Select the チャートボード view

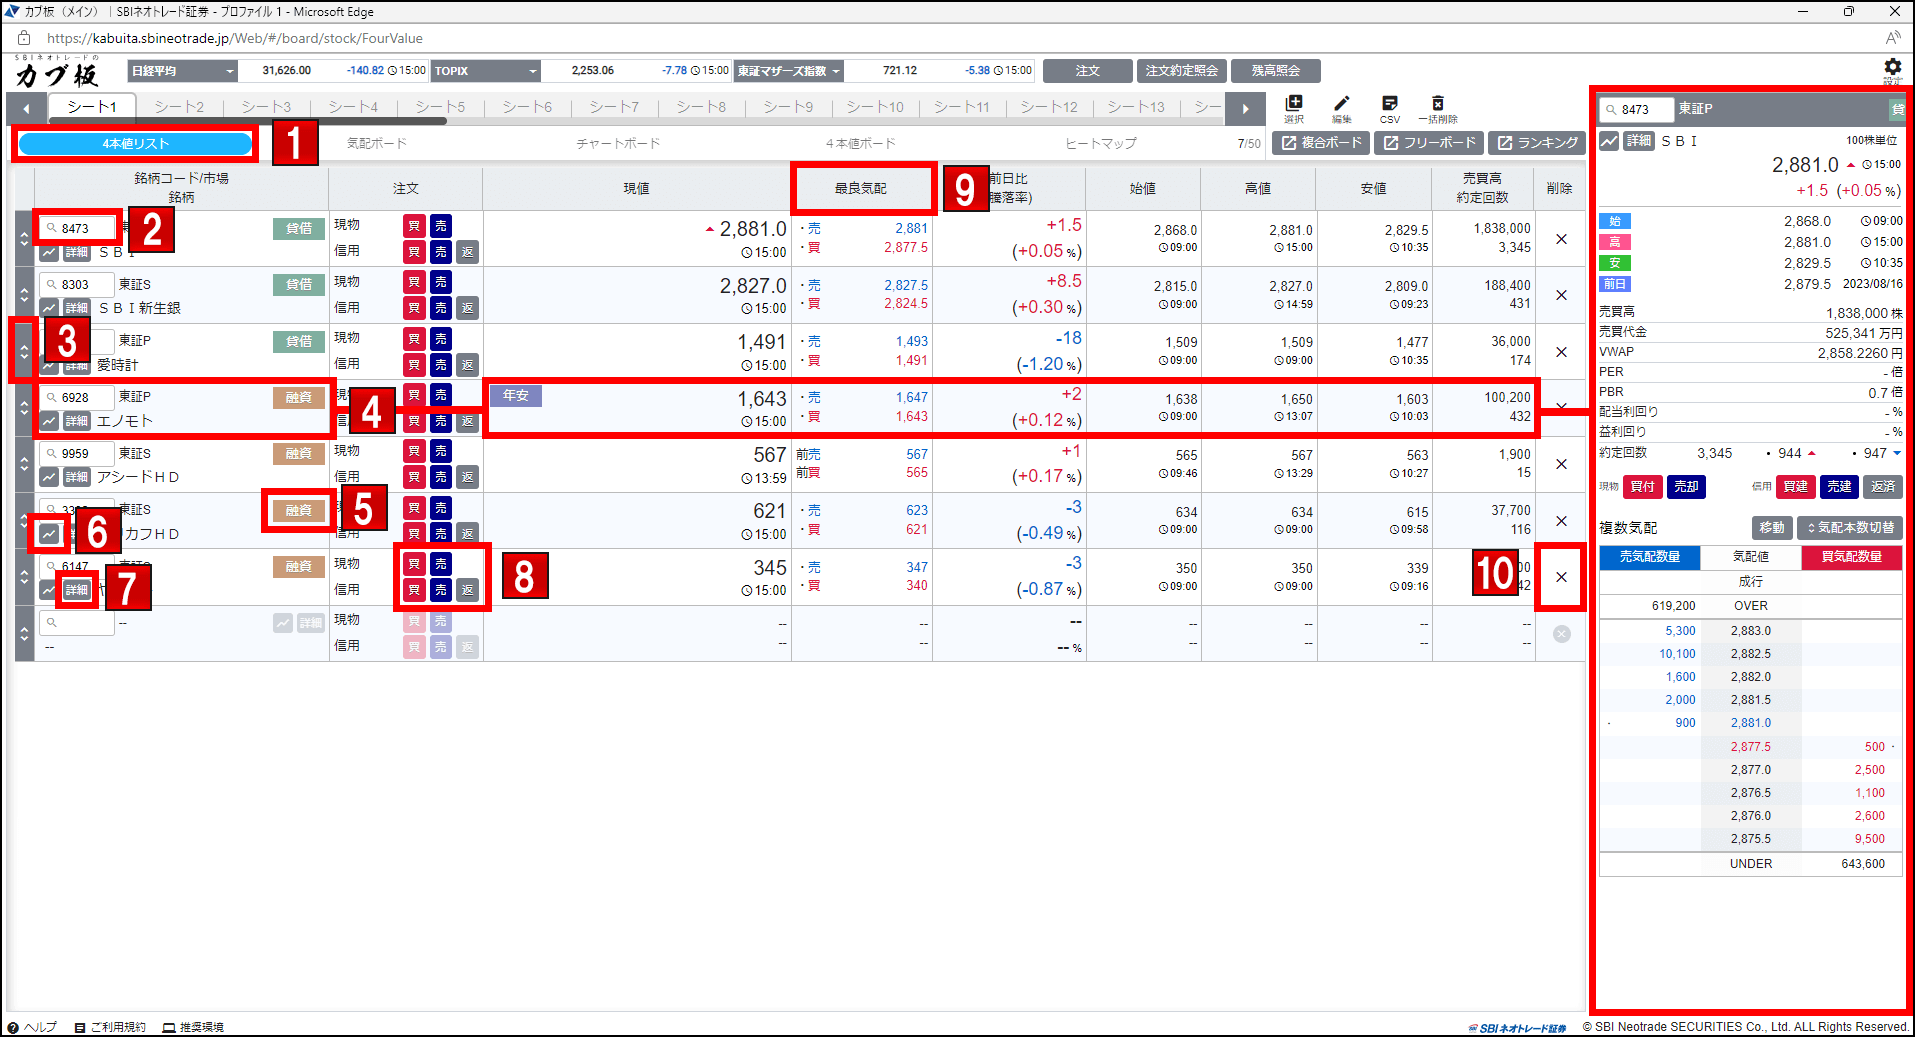point(618,144)
